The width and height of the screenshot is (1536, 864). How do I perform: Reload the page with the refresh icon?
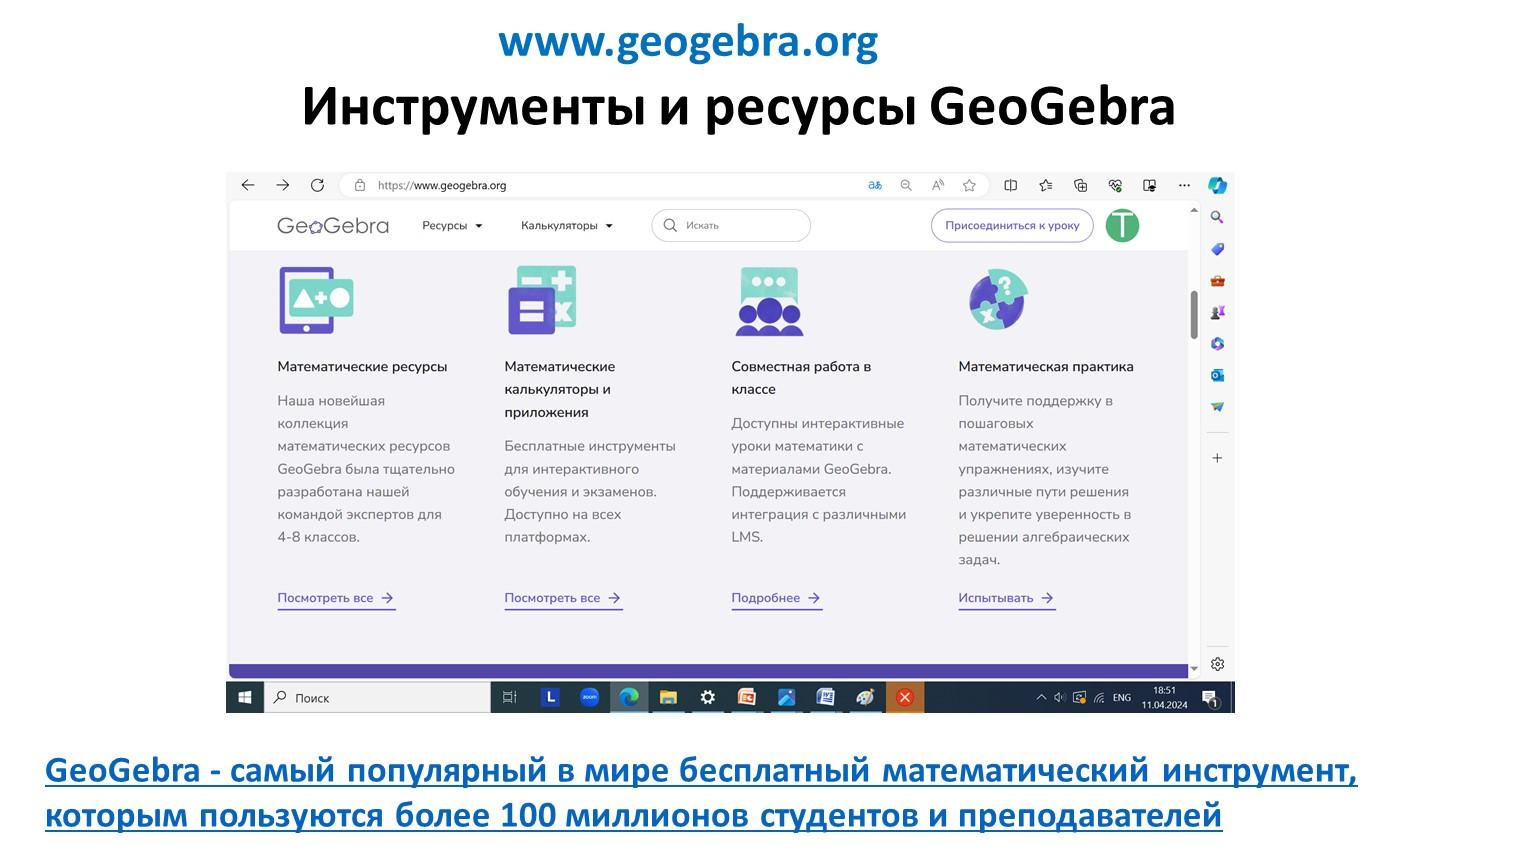coord(317,185)
